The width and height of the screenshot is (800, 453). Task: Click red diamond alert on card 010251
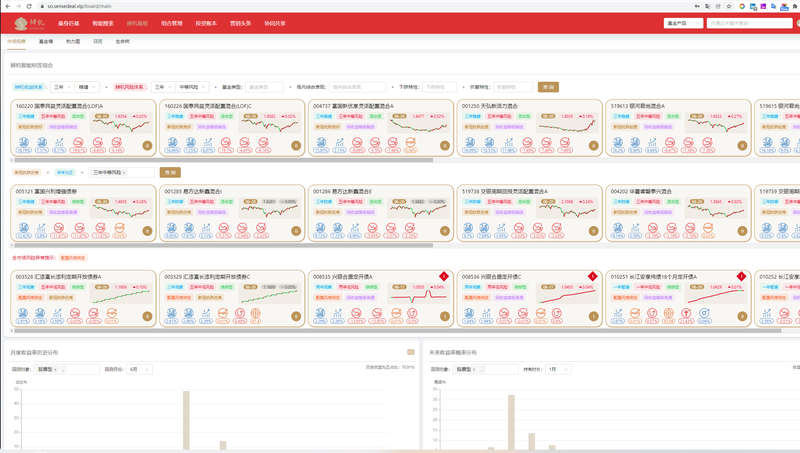coord(741,276)
